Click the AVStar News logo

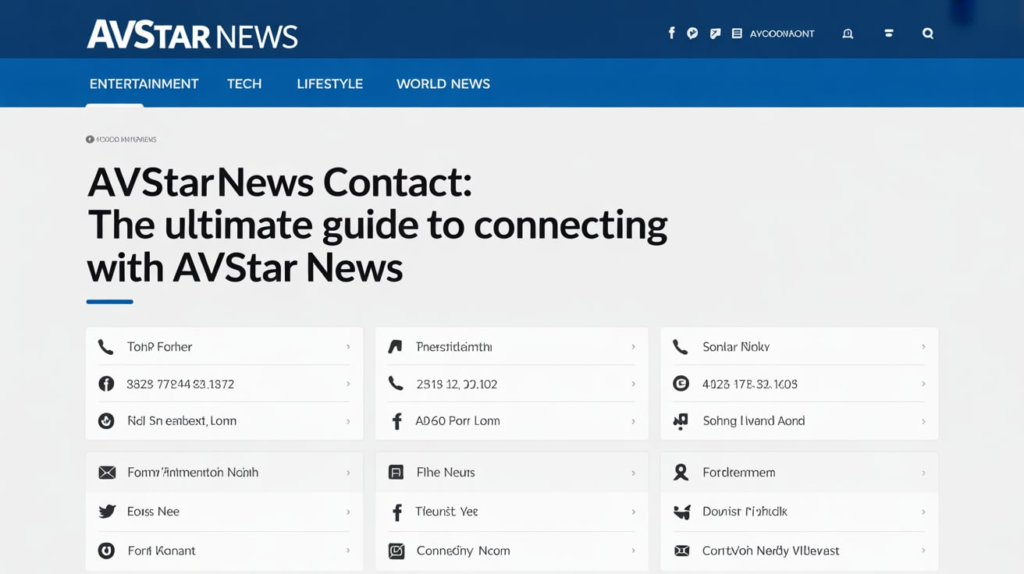[x=192, y=35]
